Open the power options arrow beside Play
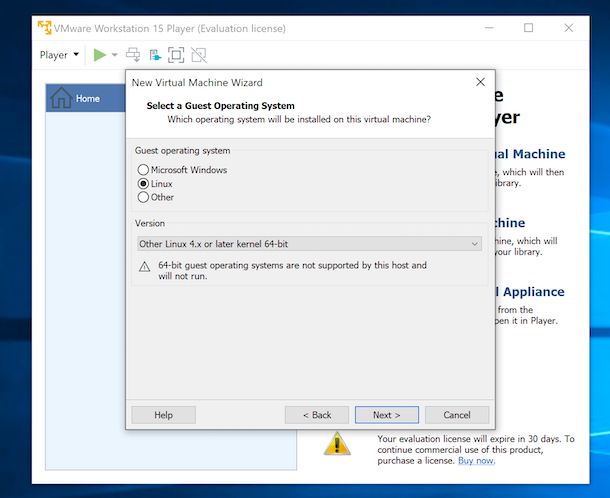Screen dimensions: 610x498 (114, 55)
